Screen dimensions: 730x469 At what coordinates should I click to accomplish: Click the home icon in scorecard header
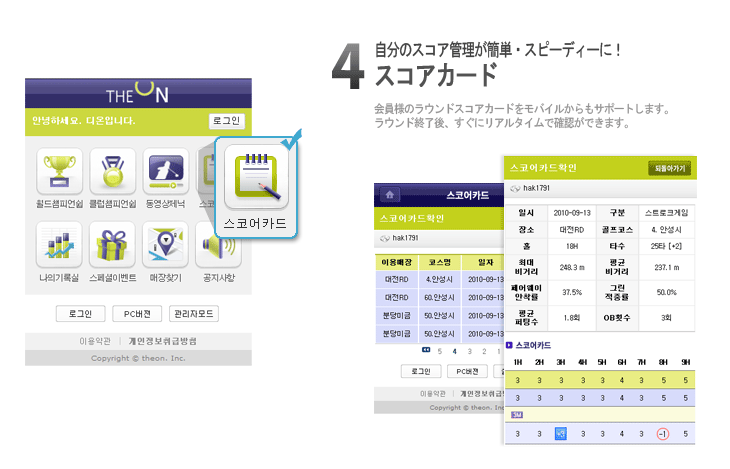tap(389, 195)
